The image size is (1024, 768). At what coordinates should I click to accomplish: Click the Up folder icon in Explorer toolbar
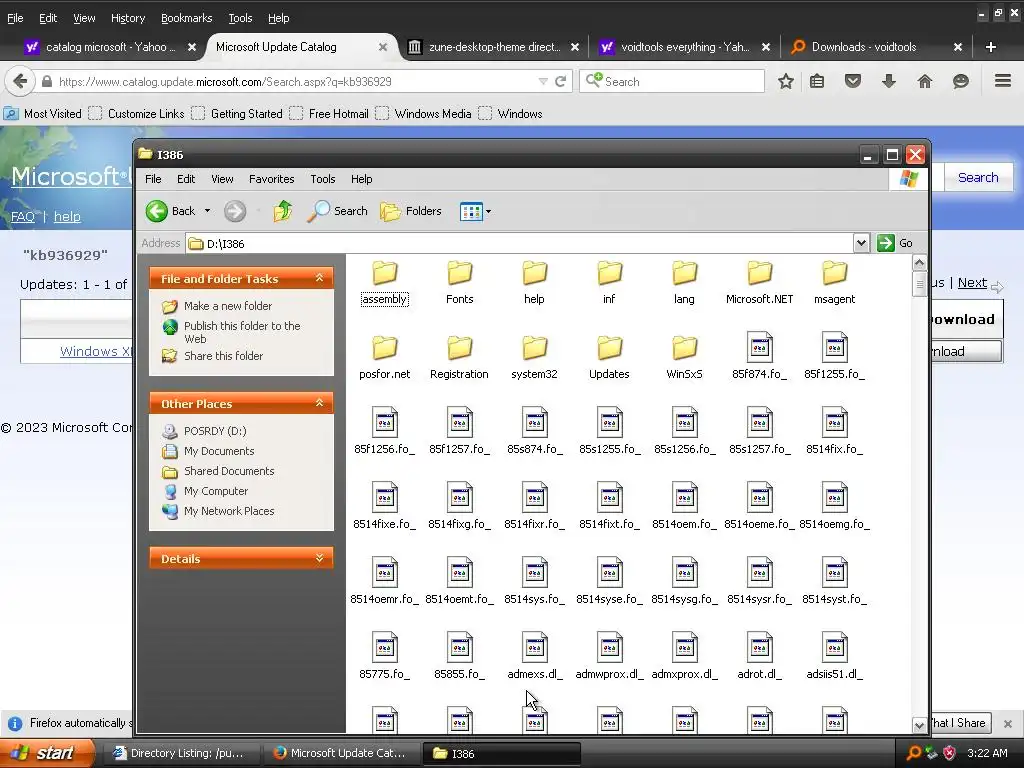click(x=283, y=211)
